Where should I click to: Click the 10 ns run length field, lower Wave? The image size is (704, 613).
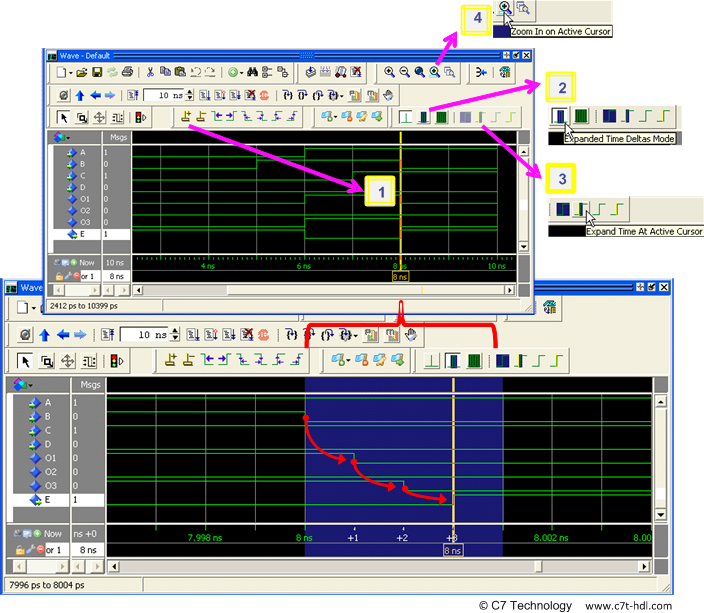[x=145, y=335]
